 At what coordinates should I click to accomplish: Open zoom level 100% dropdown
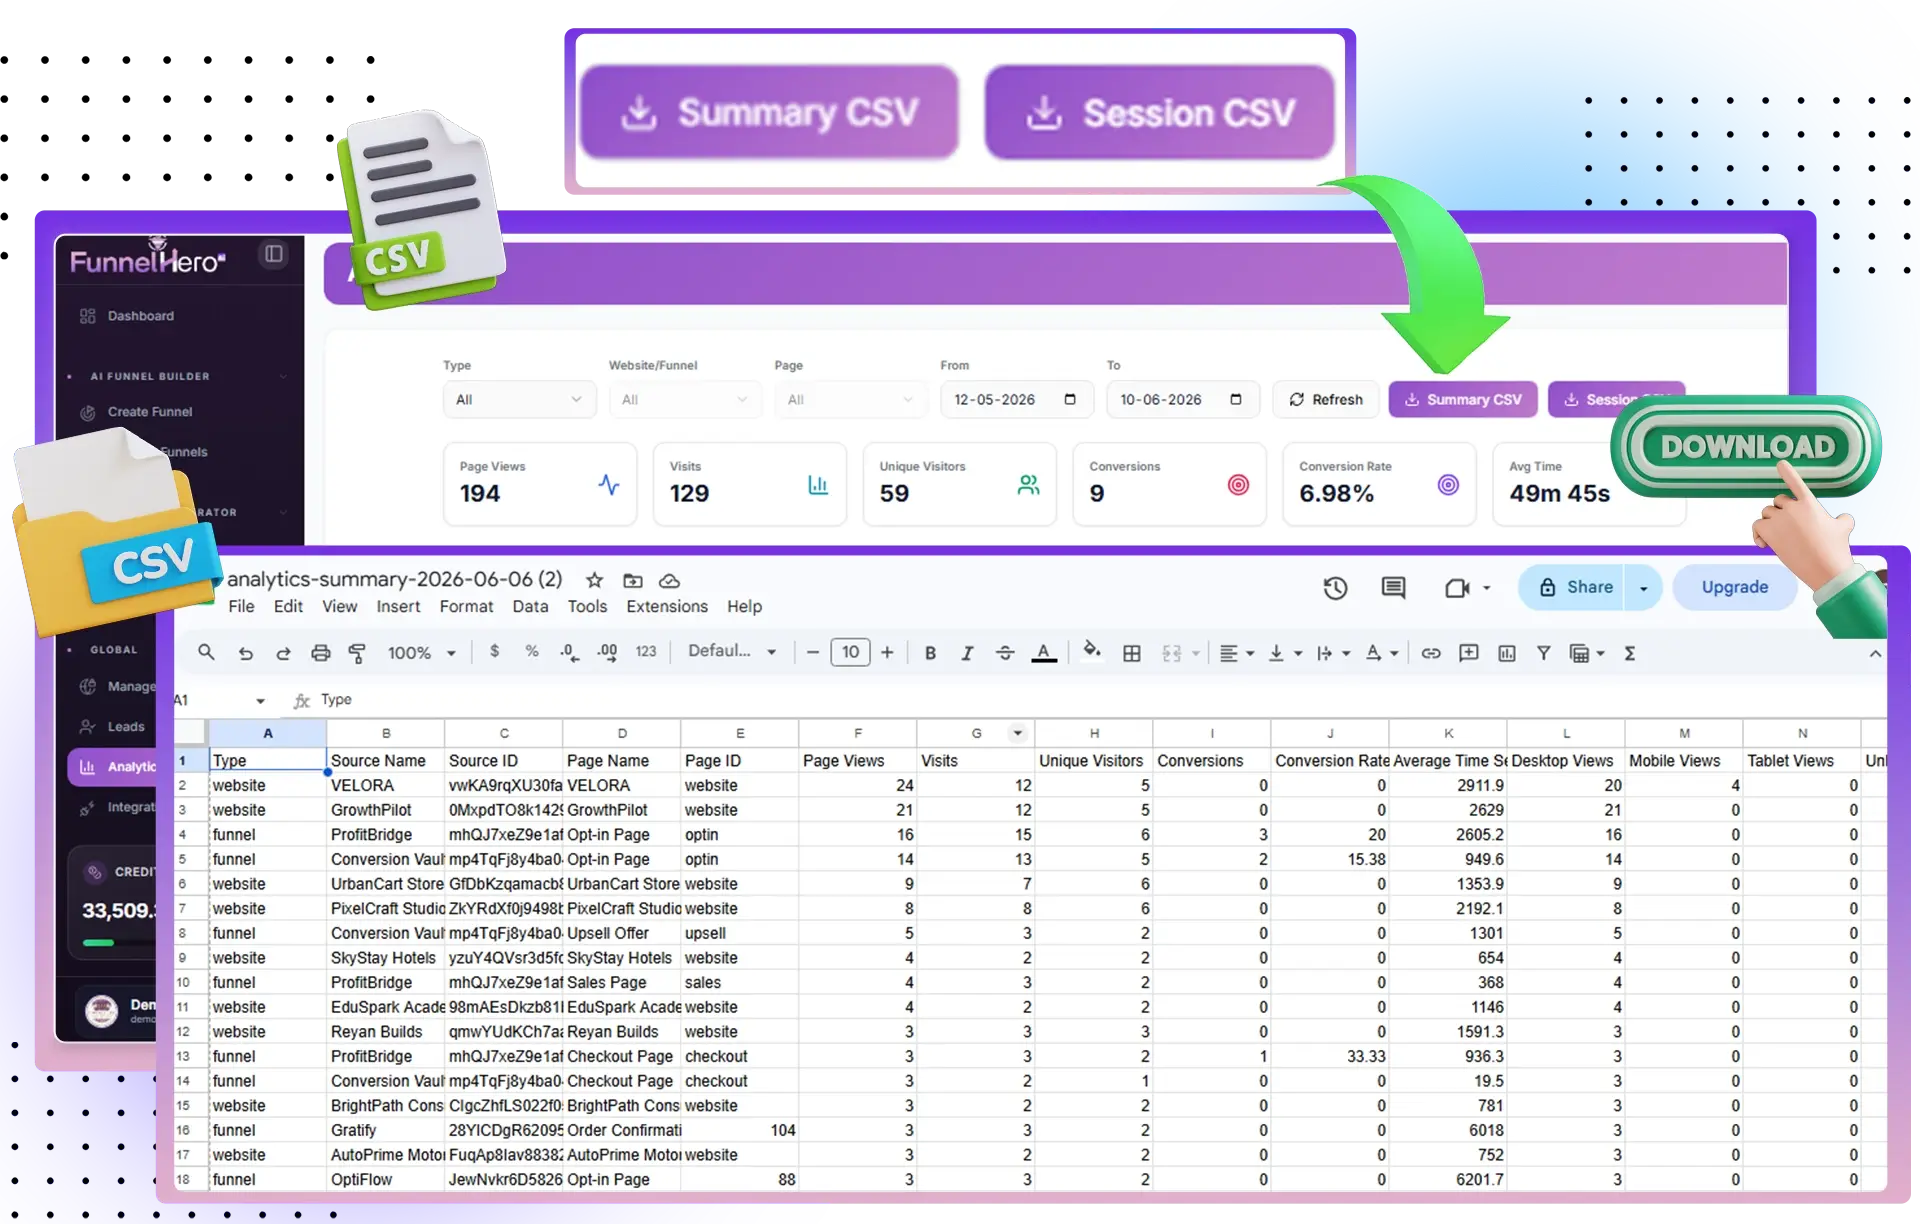click(422, 653)
